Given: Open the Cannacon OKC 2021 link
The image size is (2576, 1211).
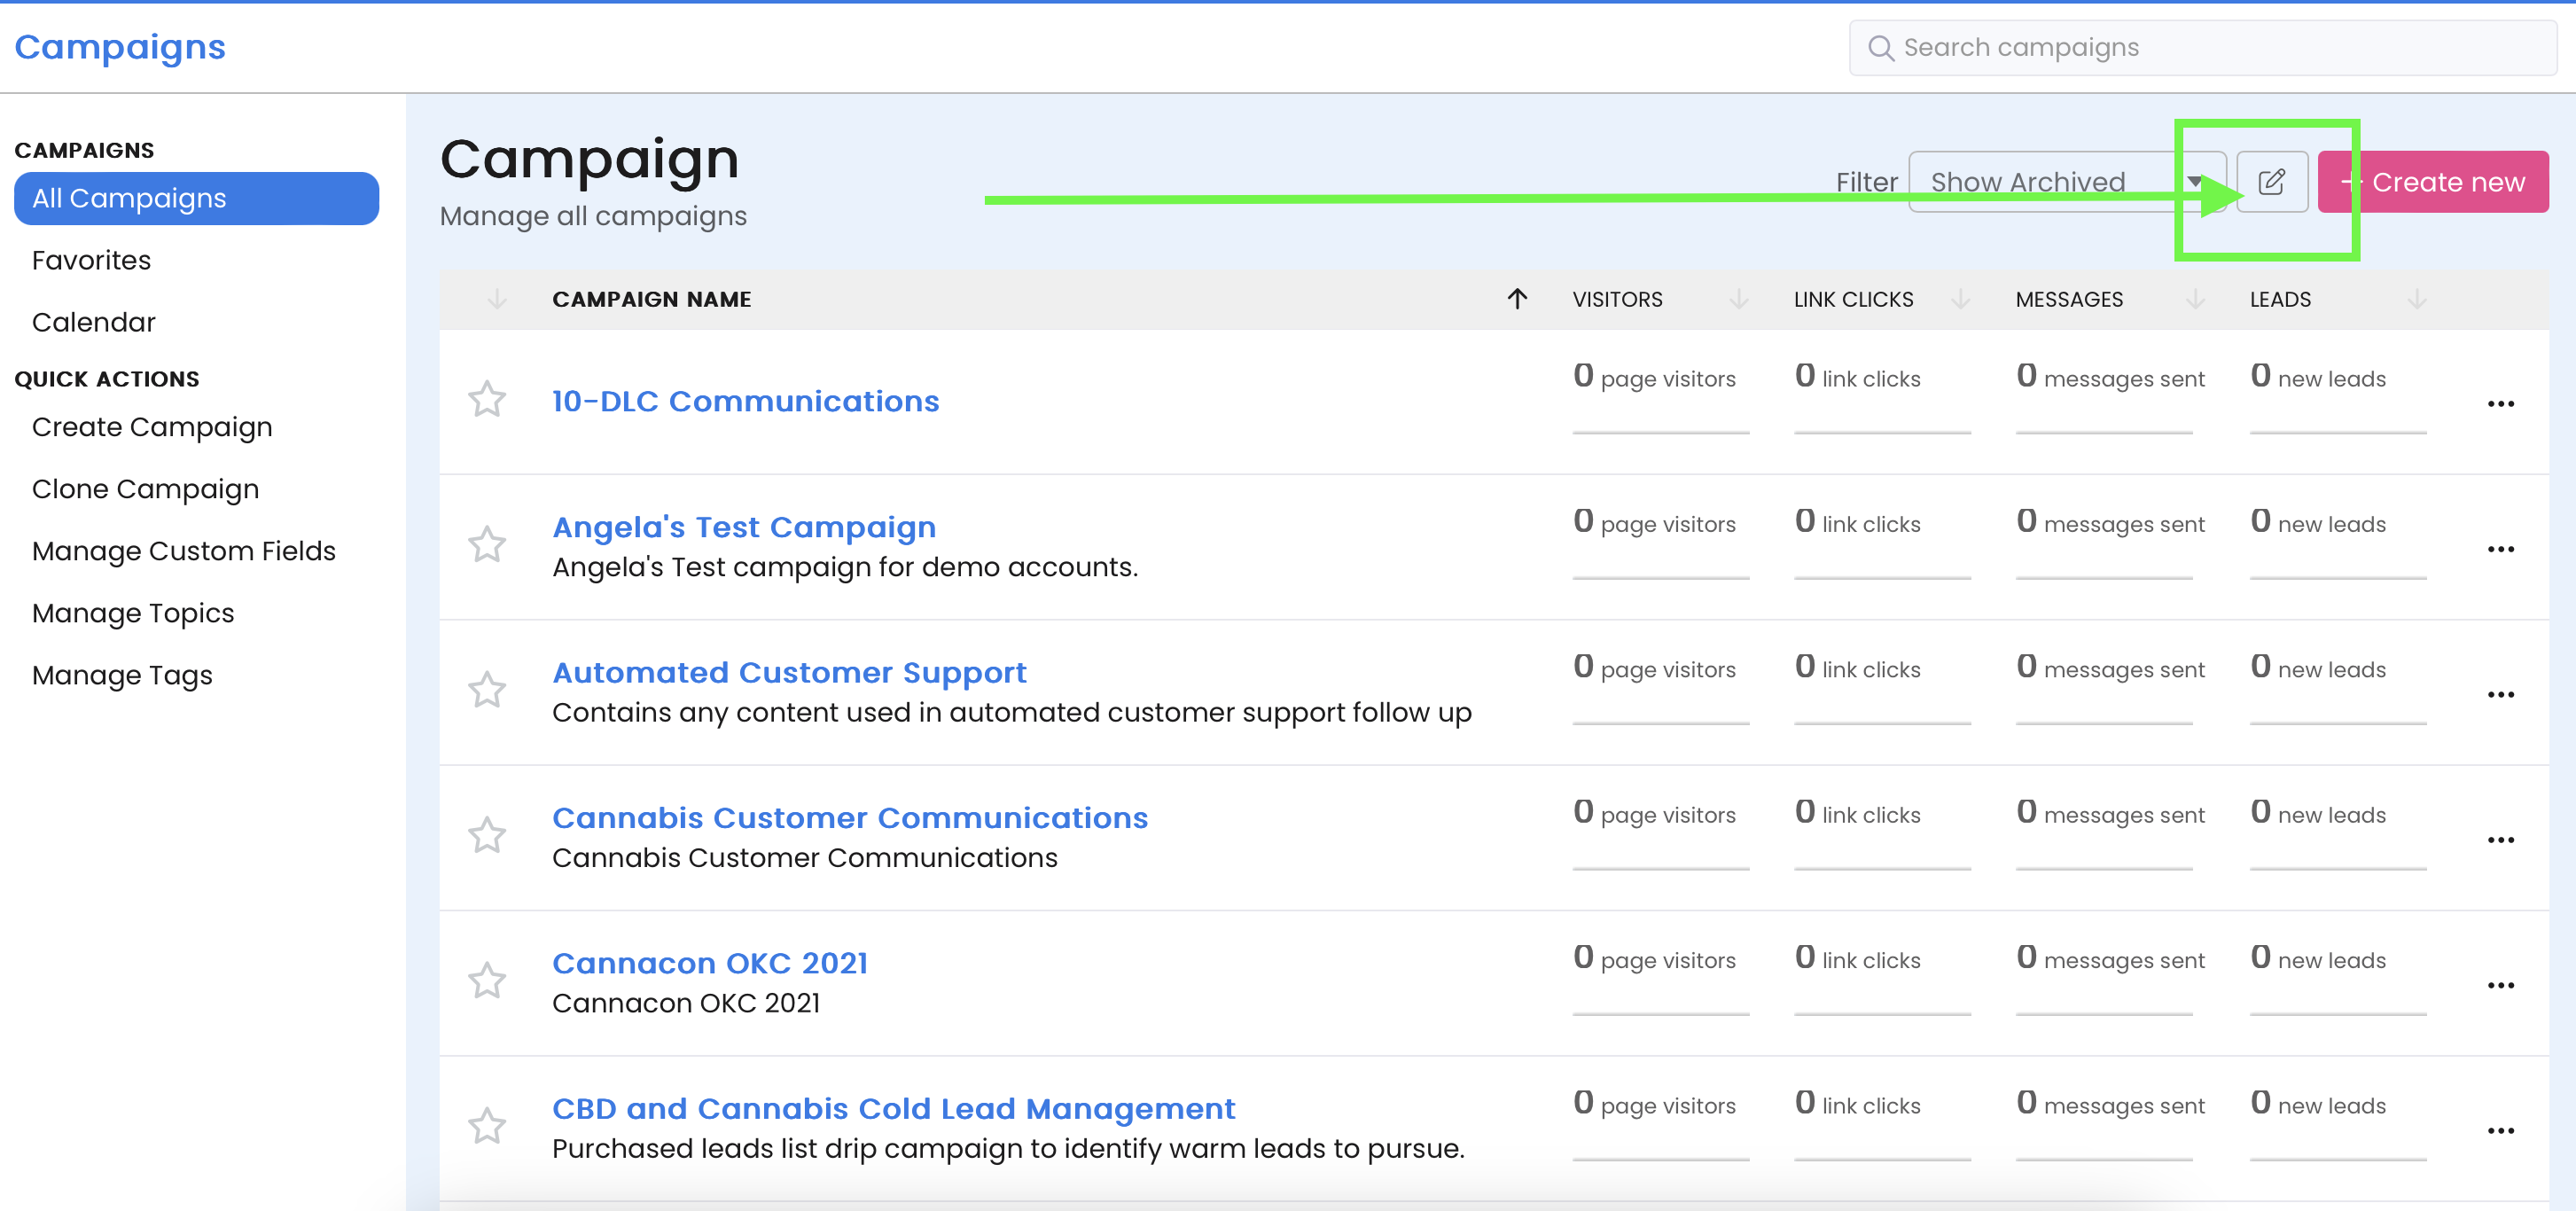Looking at the screenshot, I should pos(710,963).
